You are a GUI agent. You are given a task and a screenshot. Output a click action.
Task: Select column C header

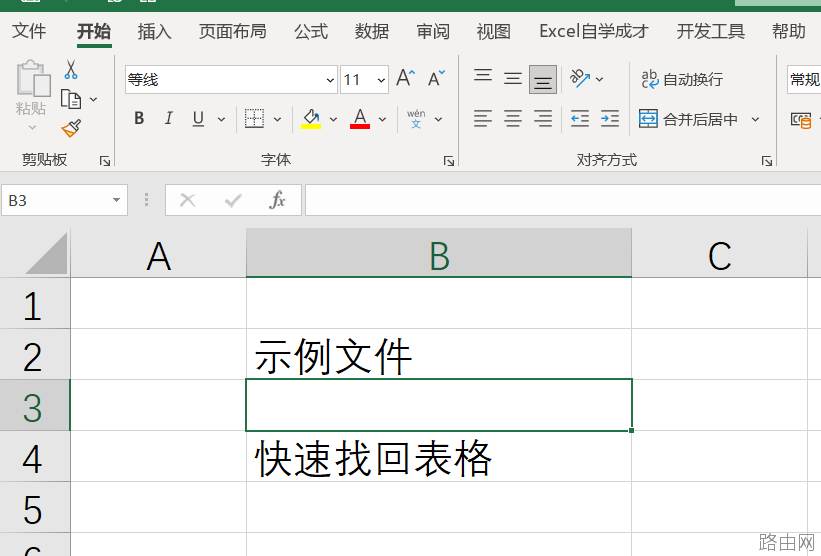719,252
